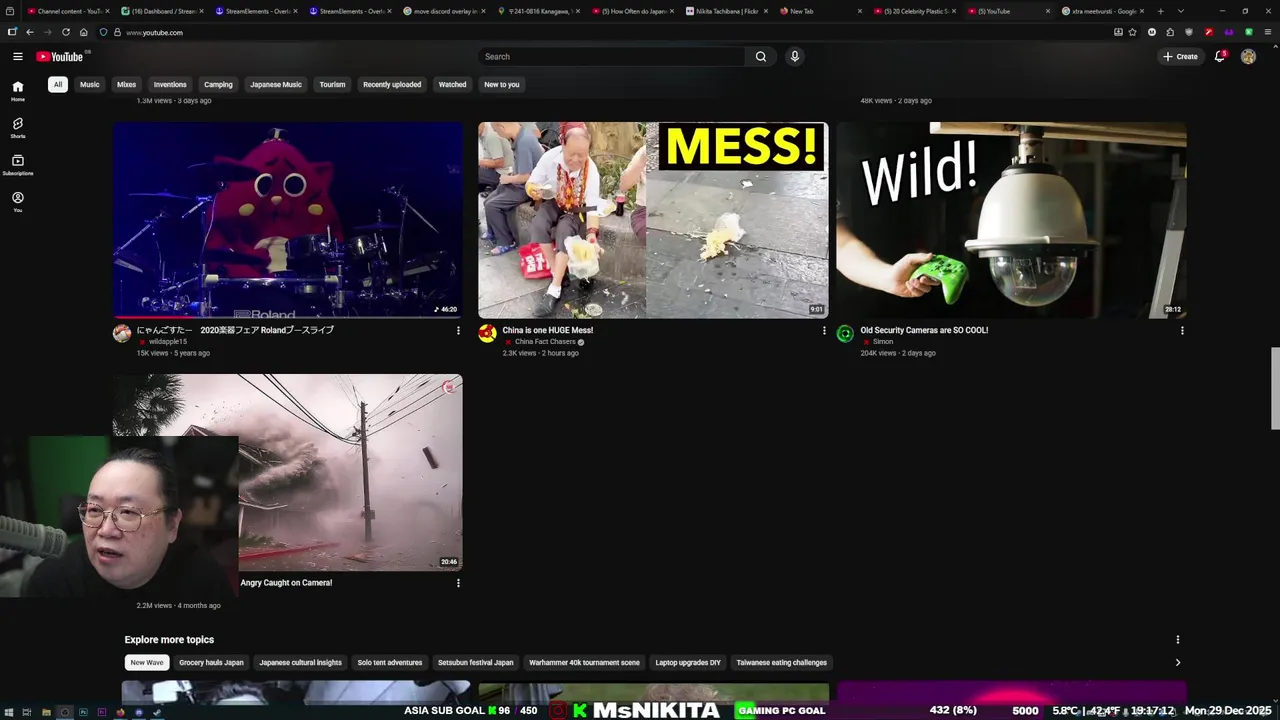Open Steam from the taskbar
This screenshot has height=720, width=1280.
[x=157, y=712]
